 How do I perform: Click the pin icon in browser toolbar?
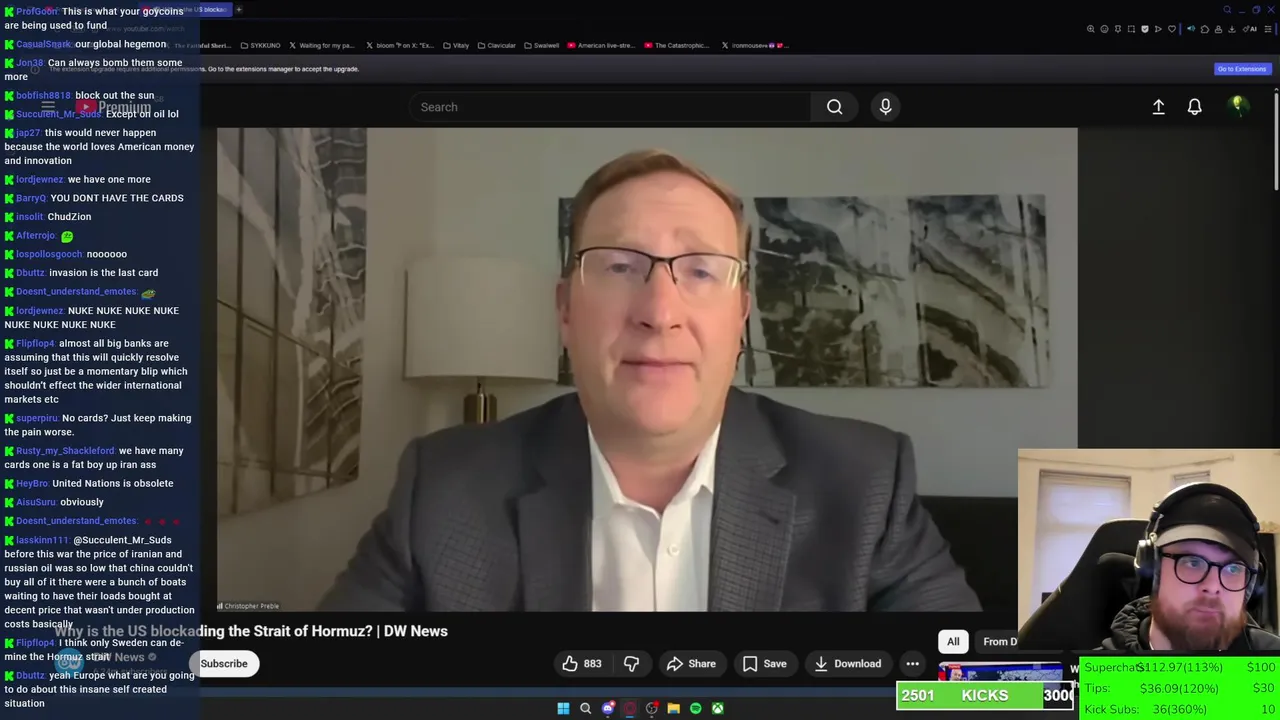[1118, 29]
